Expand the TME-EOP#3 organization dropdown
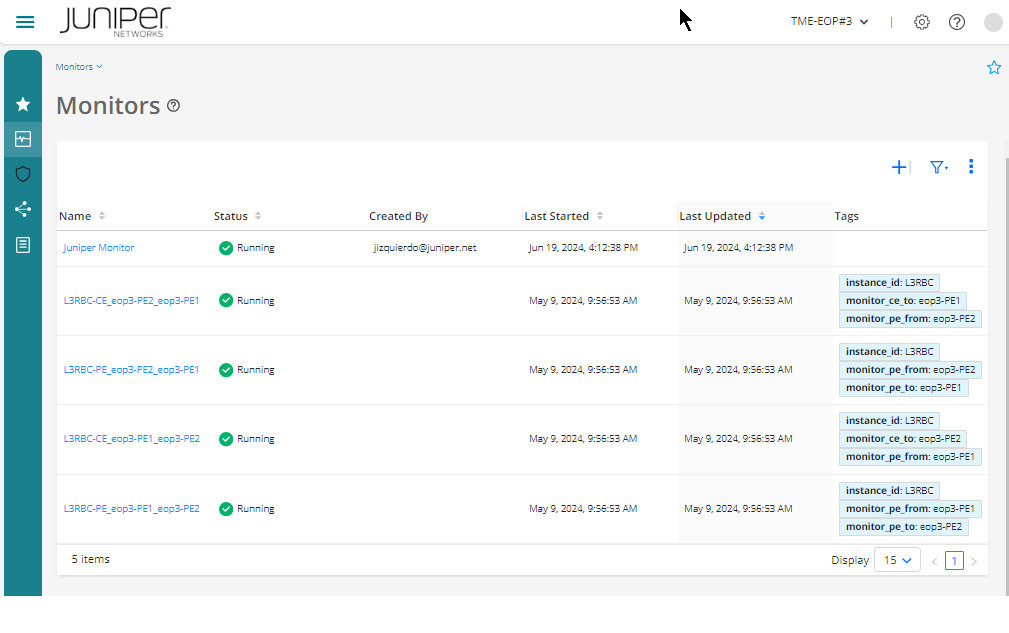 829,22
